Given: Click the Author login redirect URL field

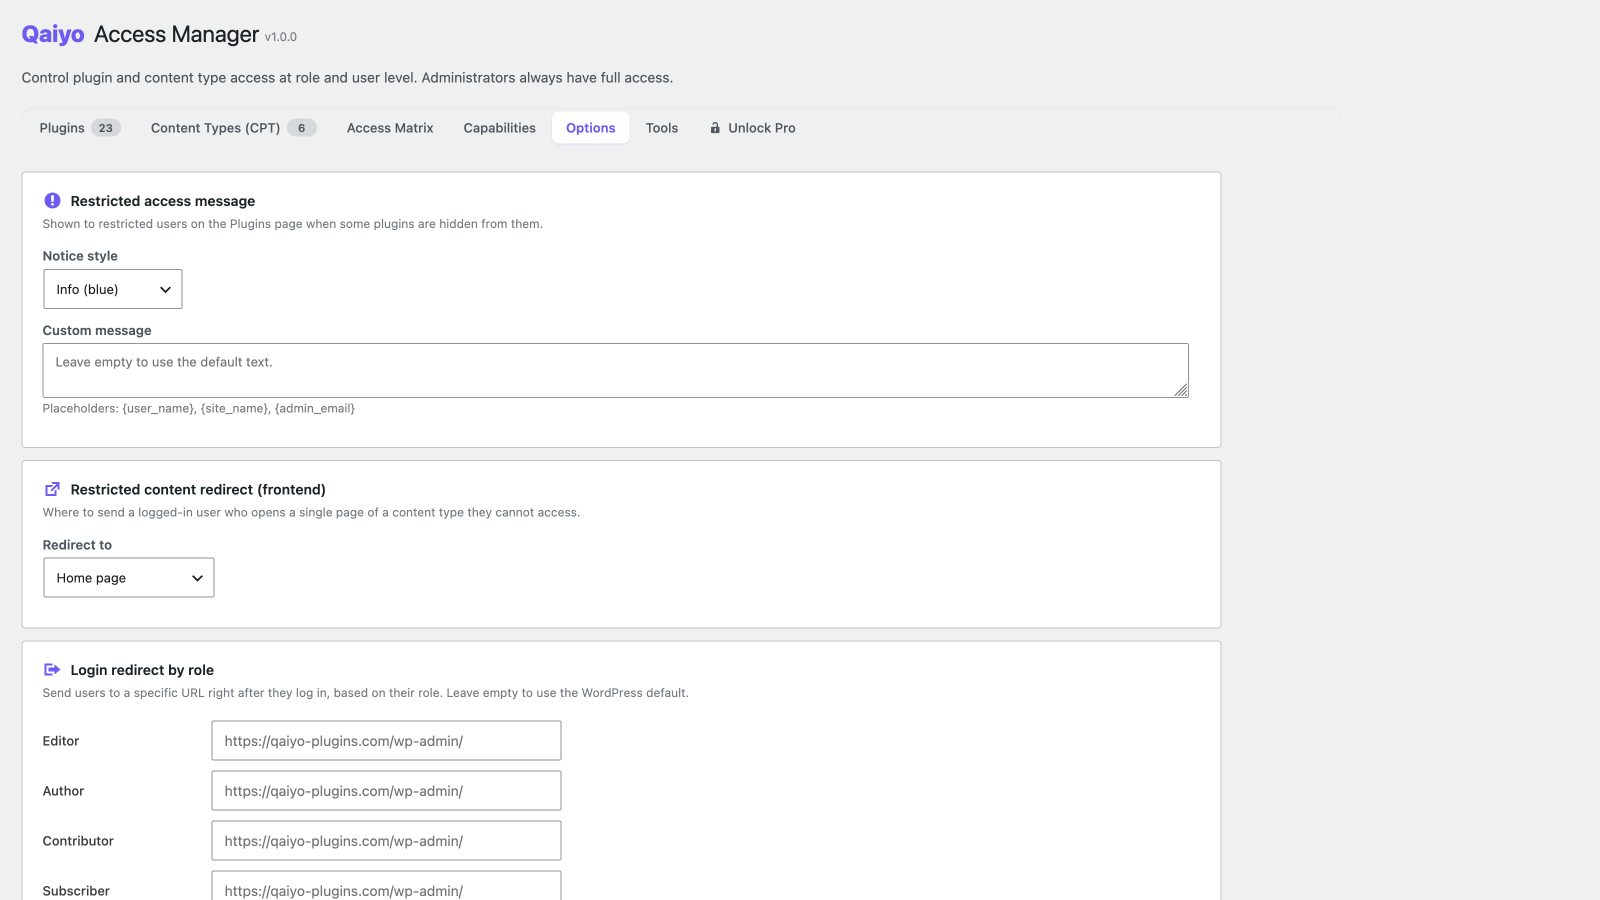Looking at the screenshot, I should (386, 791).
